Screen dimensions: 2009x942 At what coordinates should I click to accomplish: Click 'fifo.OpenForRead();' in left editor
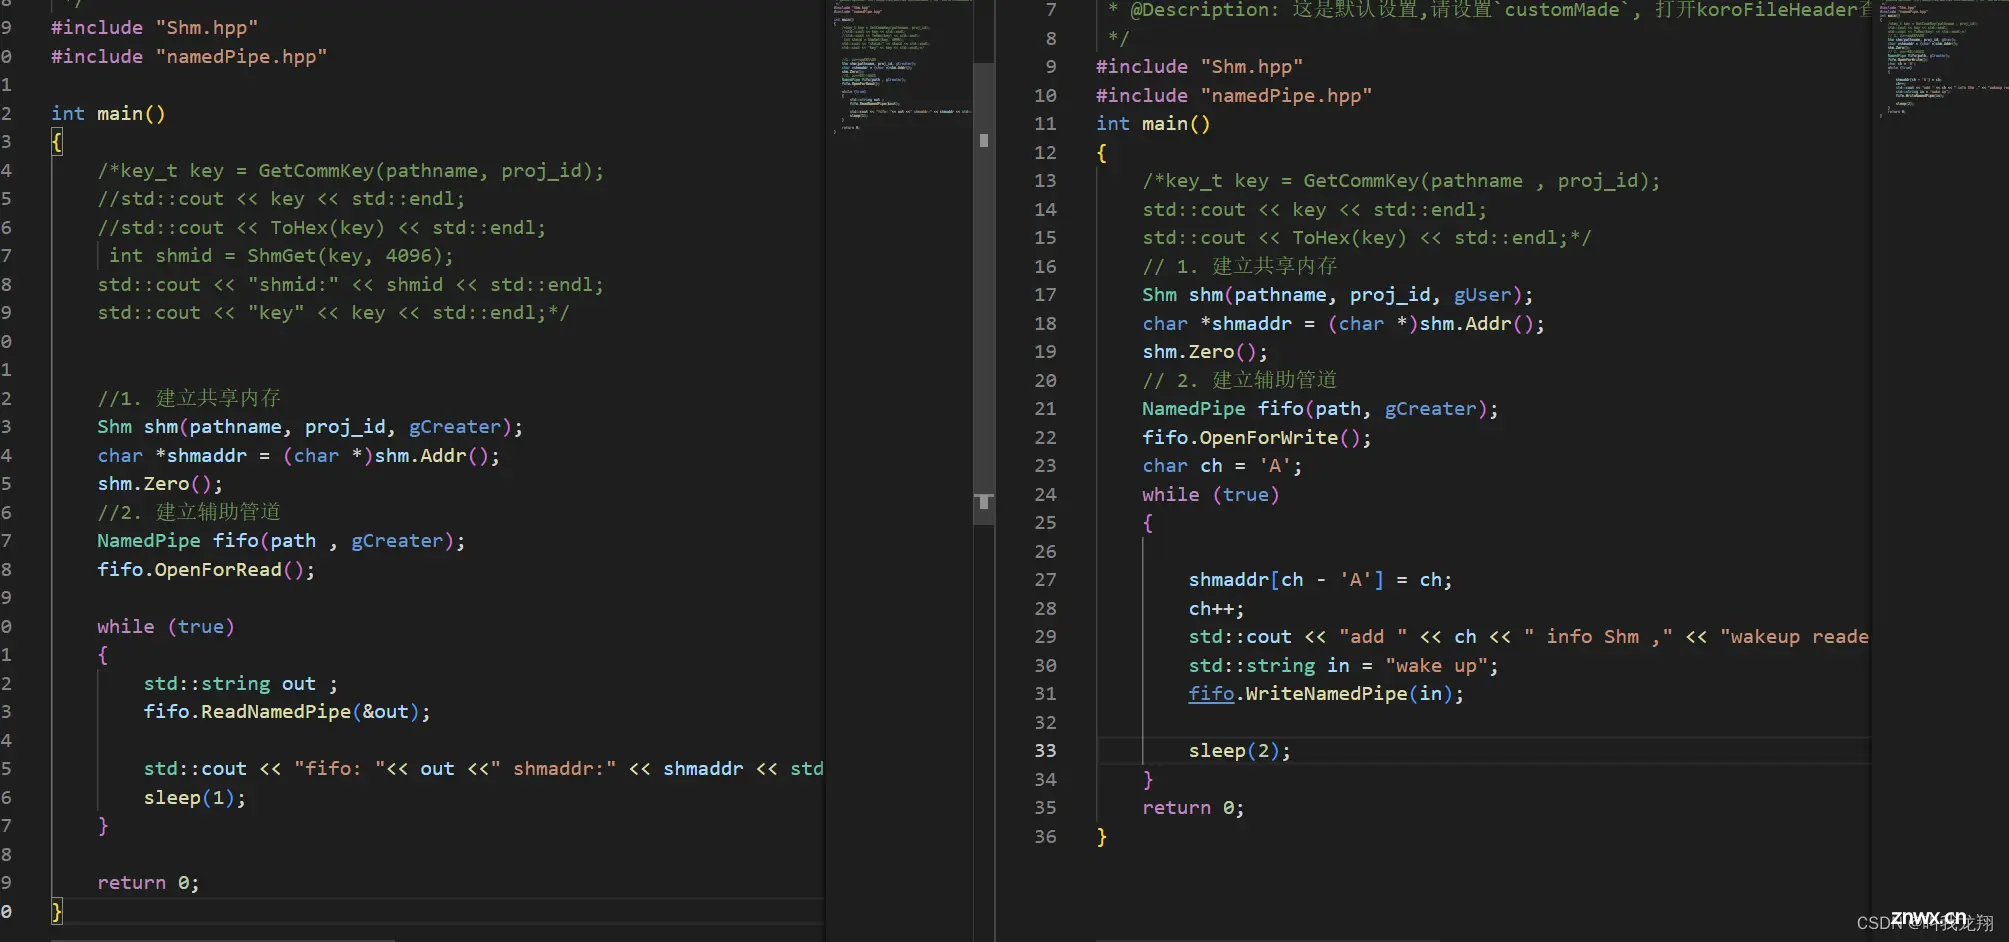[x=206, y=570]
